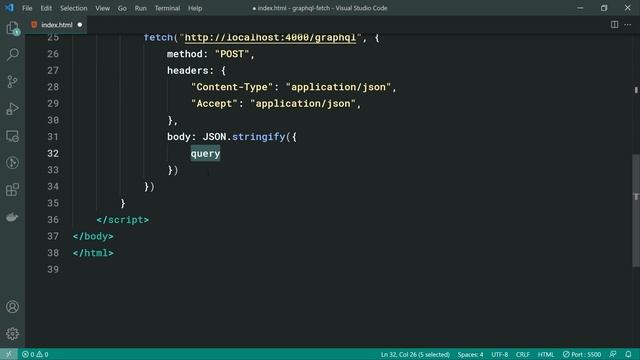Click Ln 32, Col 26 cursor position
This screenshot has height=360, width=640.
(x=415, y=354)
